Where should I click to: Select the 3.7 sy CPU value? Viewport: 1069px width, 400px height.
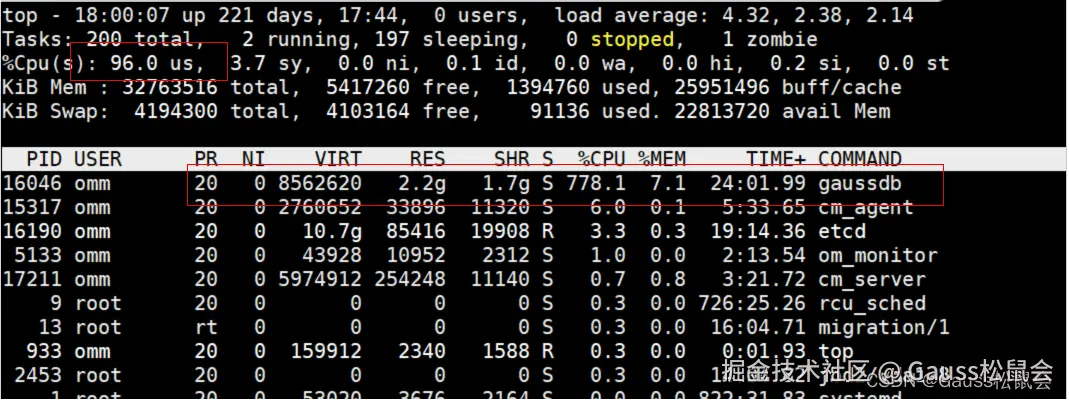tap(271, 63)
